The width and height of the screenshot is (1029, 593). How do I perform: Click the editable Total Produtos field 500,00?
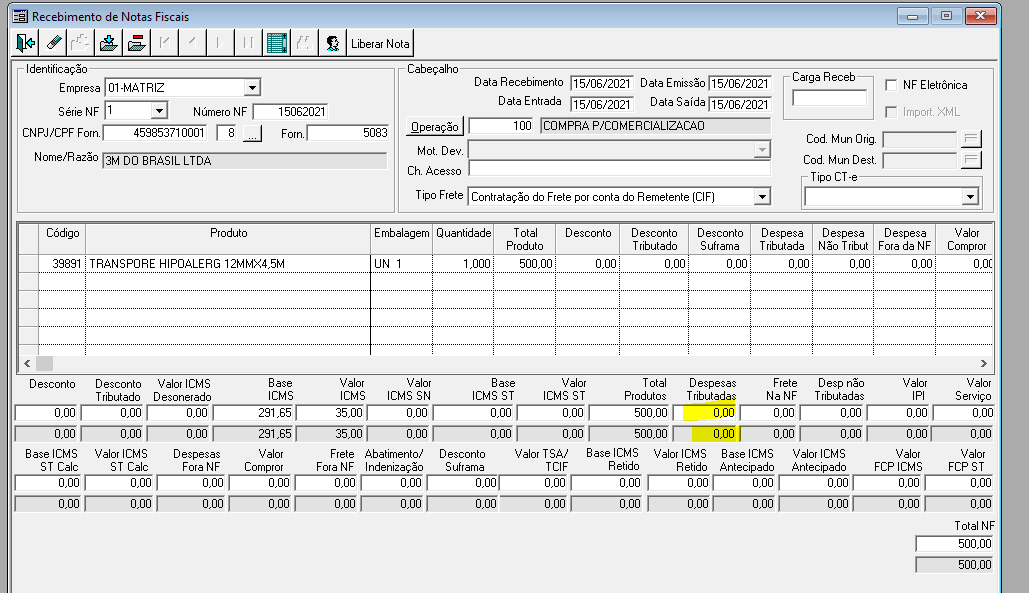(x=629, y=413)
